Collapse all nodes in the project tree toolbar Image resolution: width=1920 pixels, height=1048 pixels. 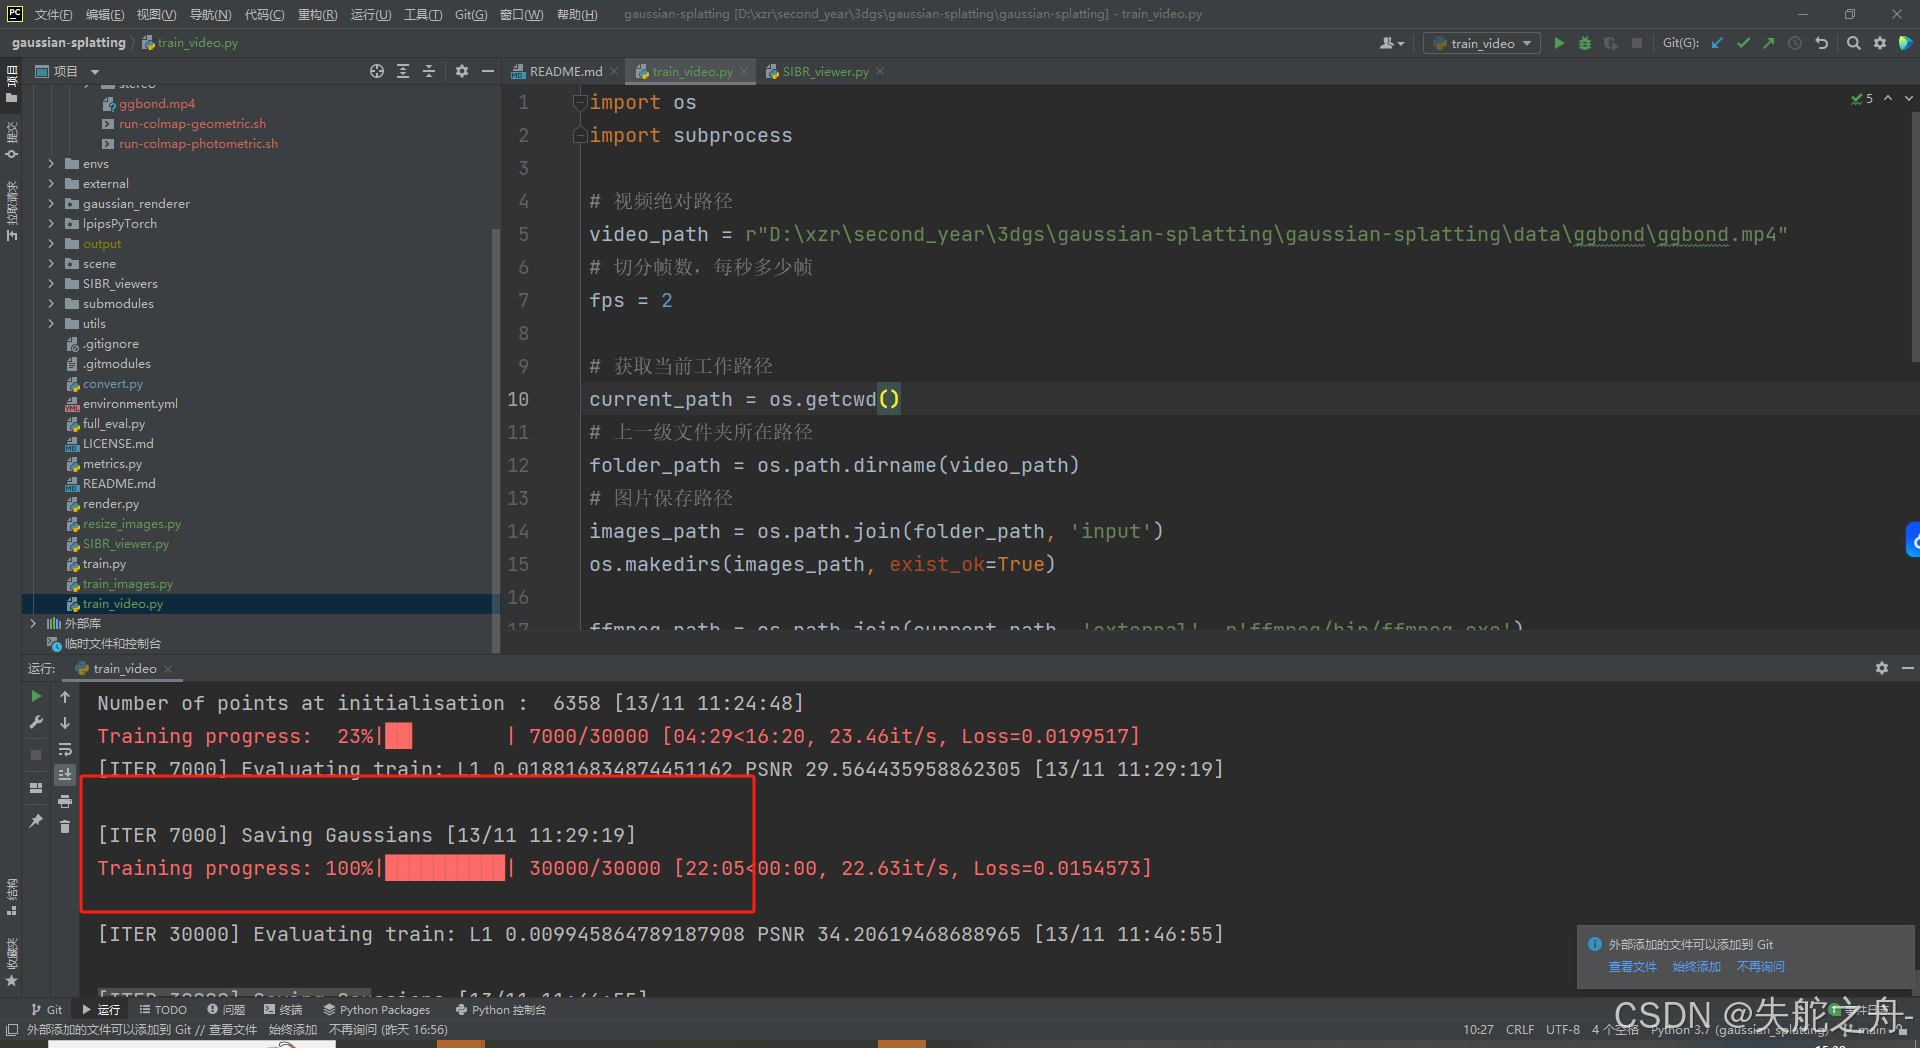pyautogui.click(x=429, y=71)
